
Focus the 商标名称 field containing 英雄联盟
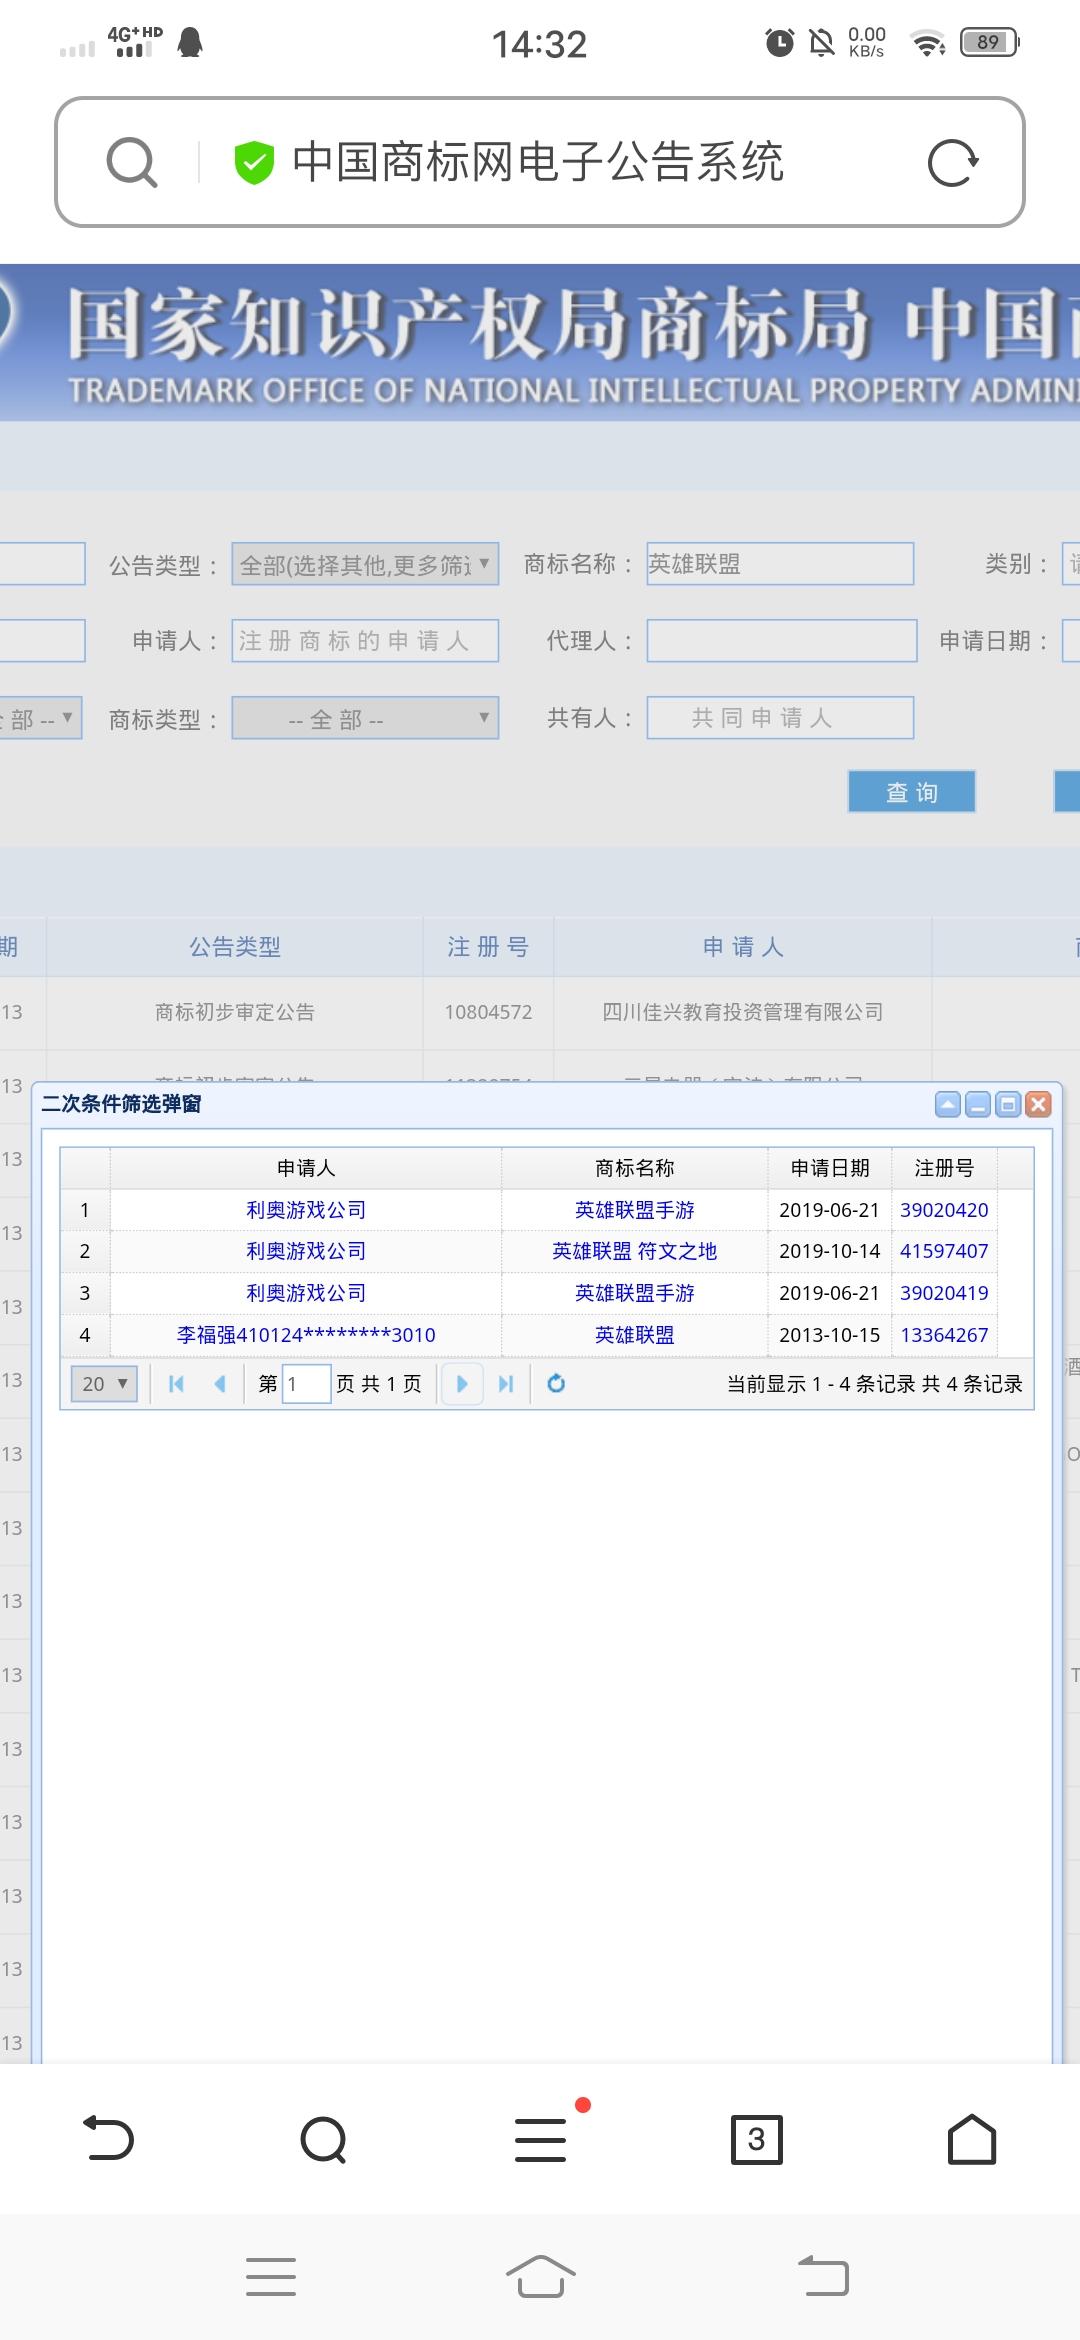click(780, 564)
